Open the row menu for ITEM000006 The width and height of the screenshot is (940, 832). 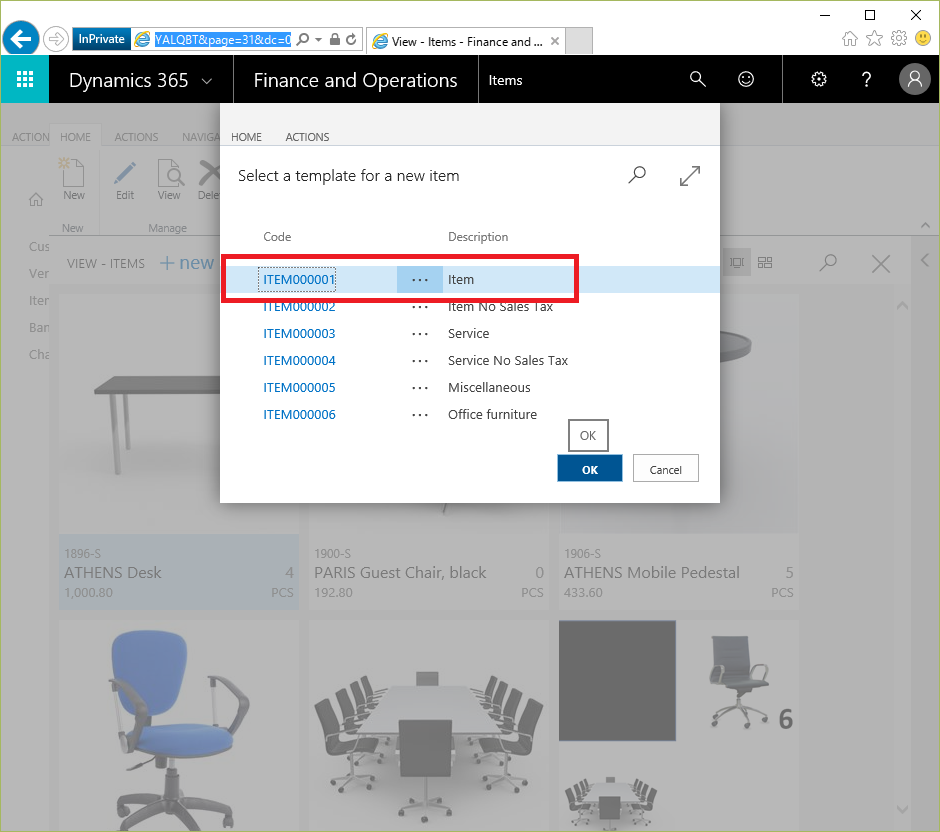coord(420,415)
